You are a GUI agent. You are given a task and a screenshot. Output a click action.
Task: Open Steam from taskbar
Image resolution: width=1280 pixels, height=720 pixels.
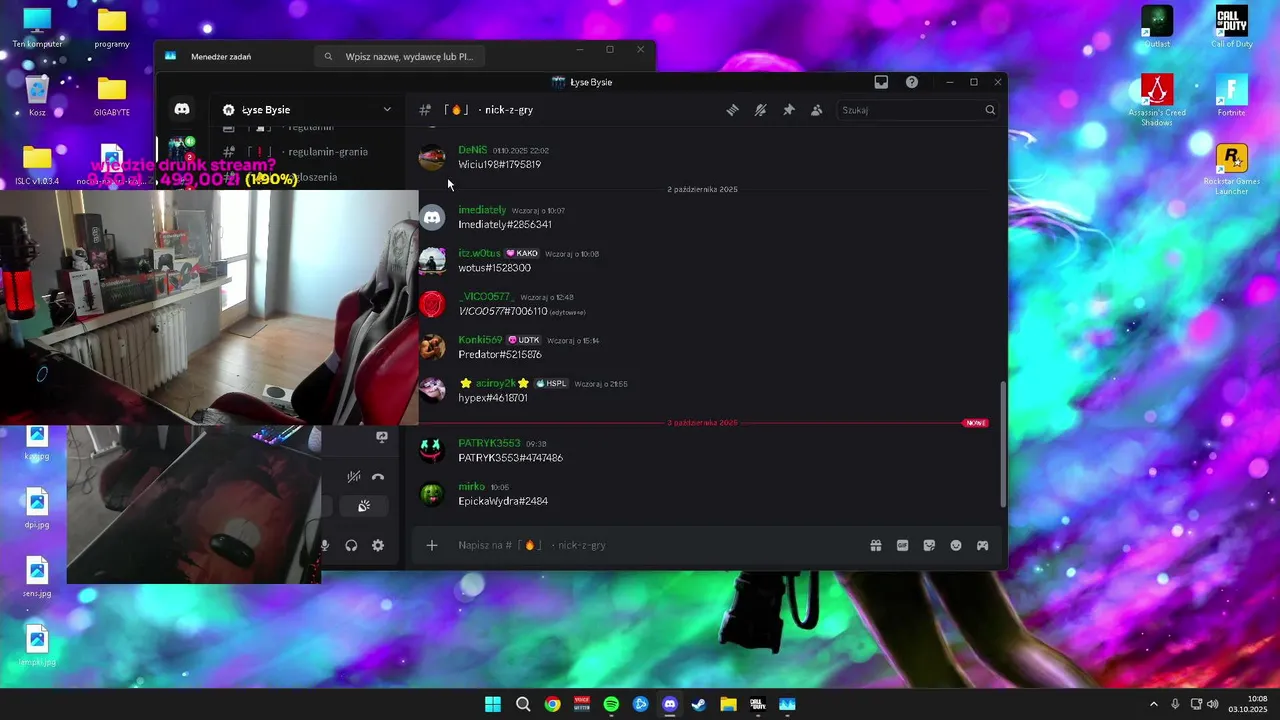coord(699,704)
